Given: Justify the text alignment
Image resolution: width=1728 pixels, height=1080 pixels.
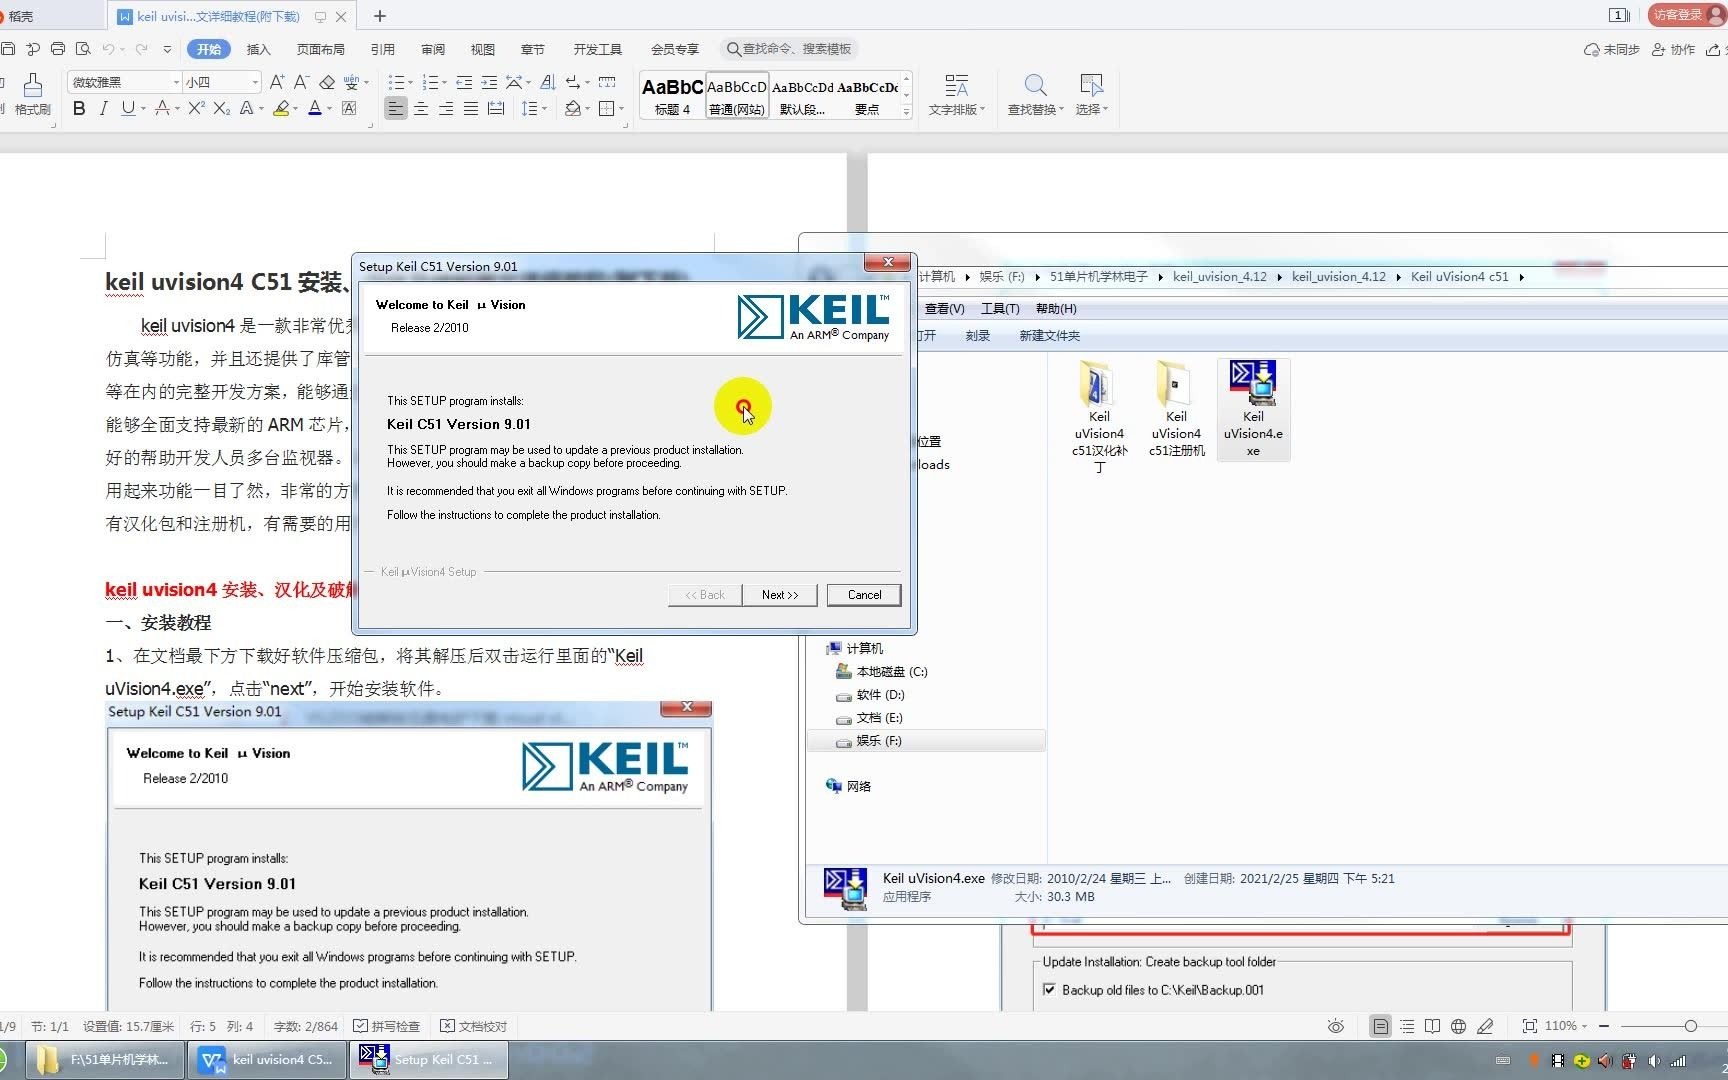Looking at the screenshot, I should (x=470, y=108).
